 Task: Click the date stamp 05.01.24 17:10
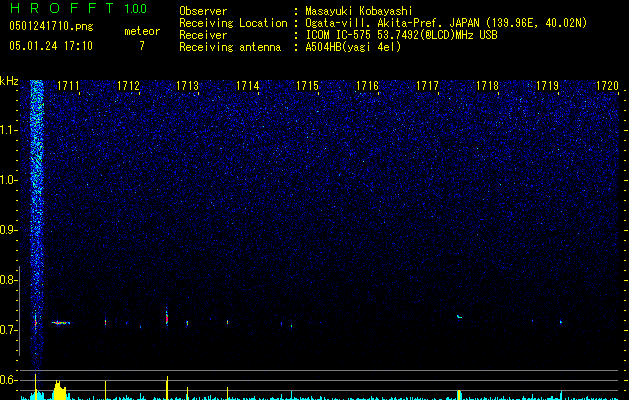[51, 45]
